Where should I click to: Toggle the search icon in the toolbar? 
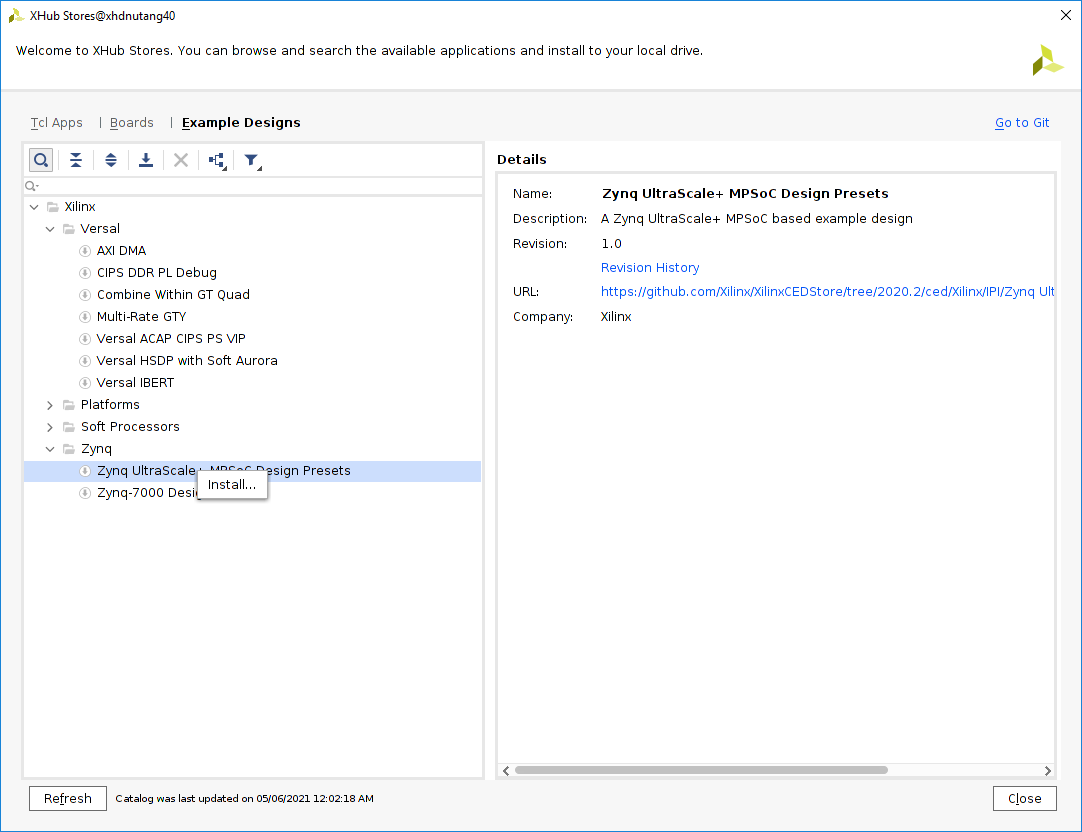[x=41, y=160]
